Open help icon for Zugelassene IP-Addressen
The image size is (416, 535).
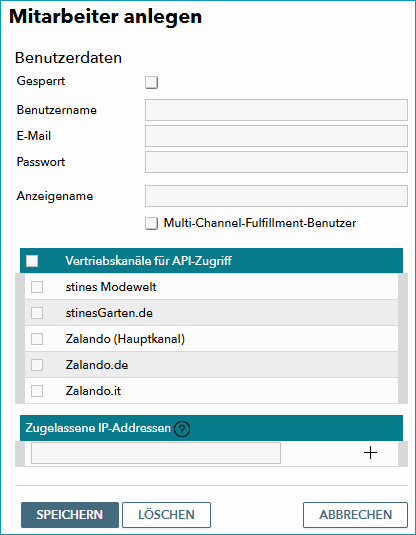tap(182, 429)
